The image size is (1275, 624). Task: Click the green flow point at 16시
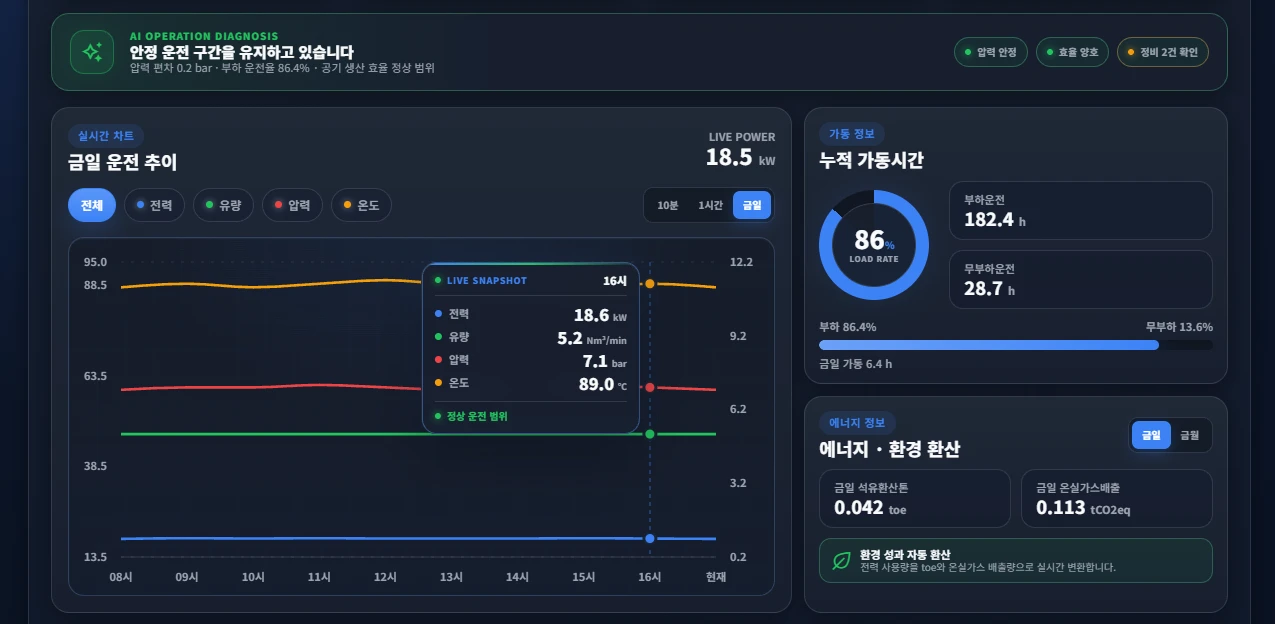point(650,434)
